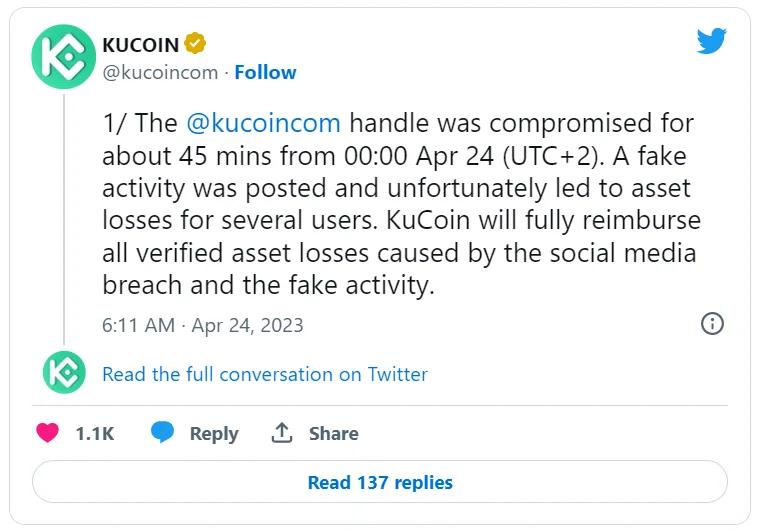
Task: Click the blue @kucoincom mention in tweet text
Action: [263, 124]
